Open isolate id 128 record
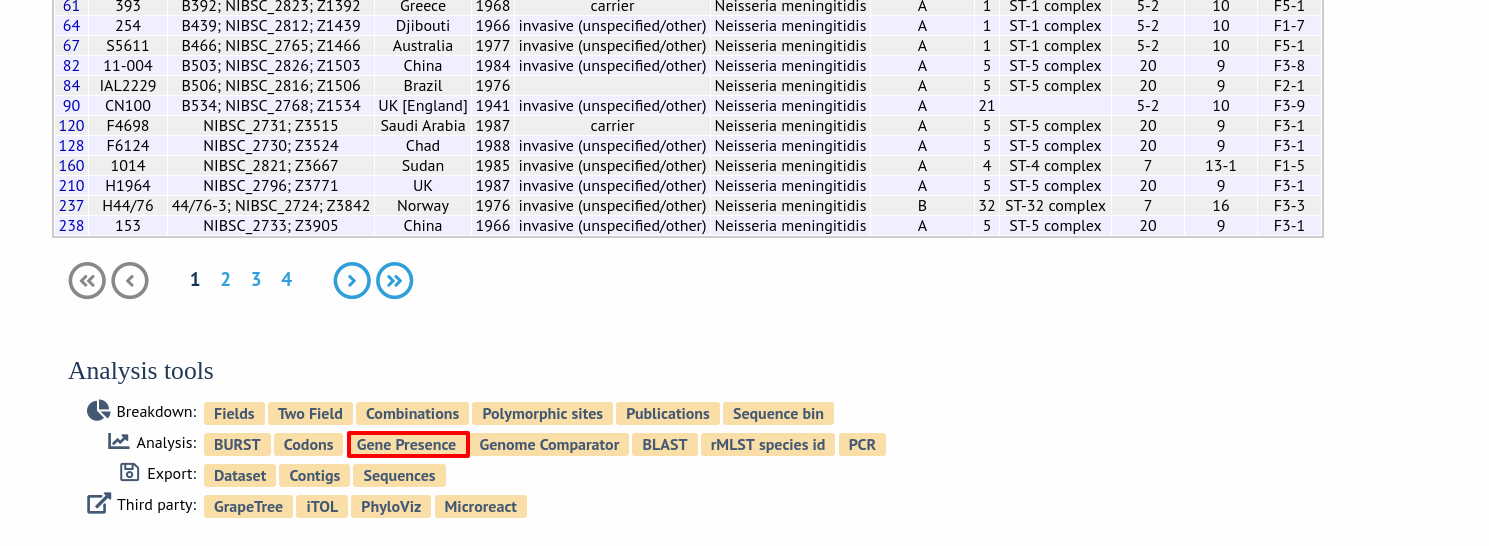This screenshot has width=1489, height=546. tap(71, 146)
